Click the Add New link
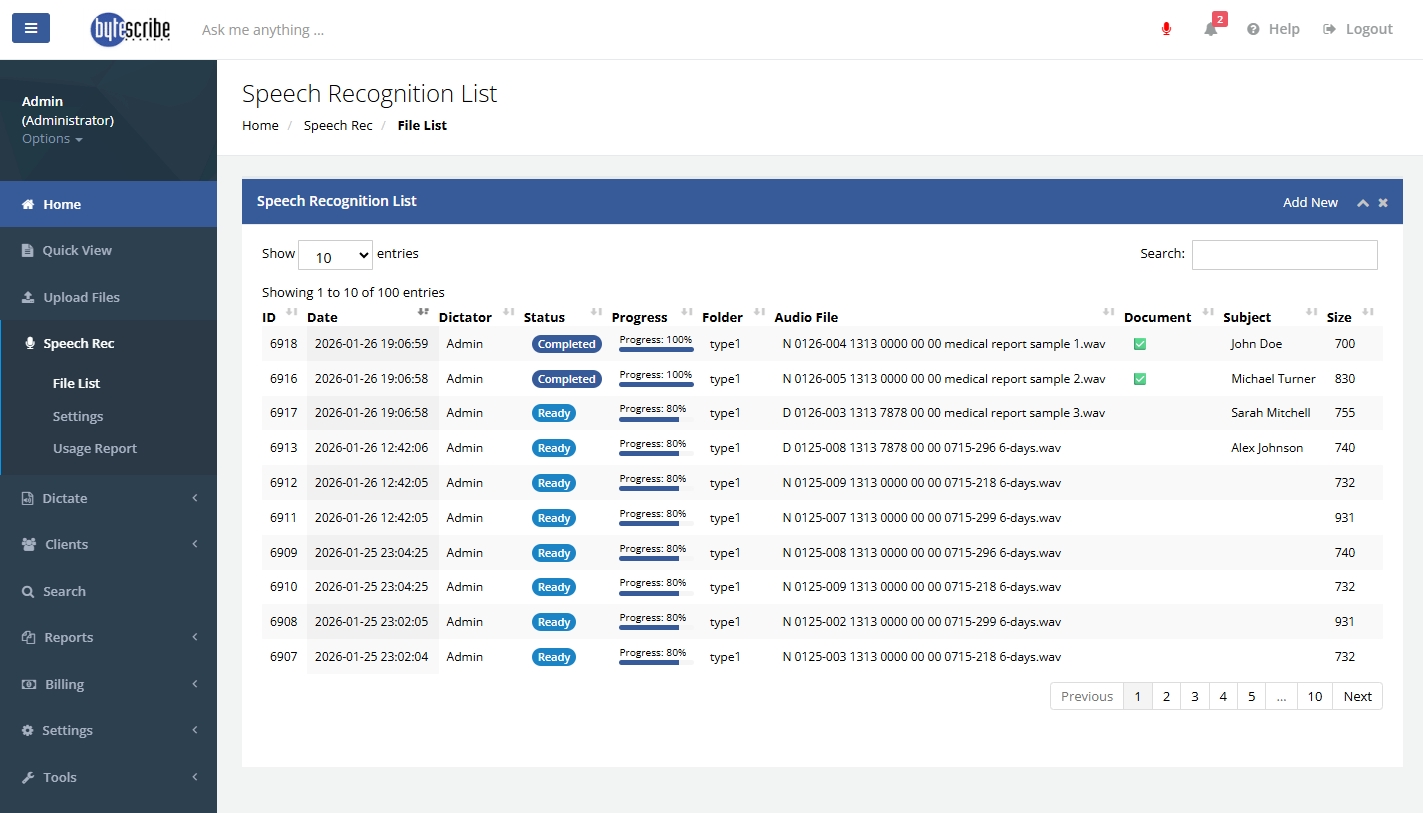1423x813 pixels. click(x=1310, y=203)
